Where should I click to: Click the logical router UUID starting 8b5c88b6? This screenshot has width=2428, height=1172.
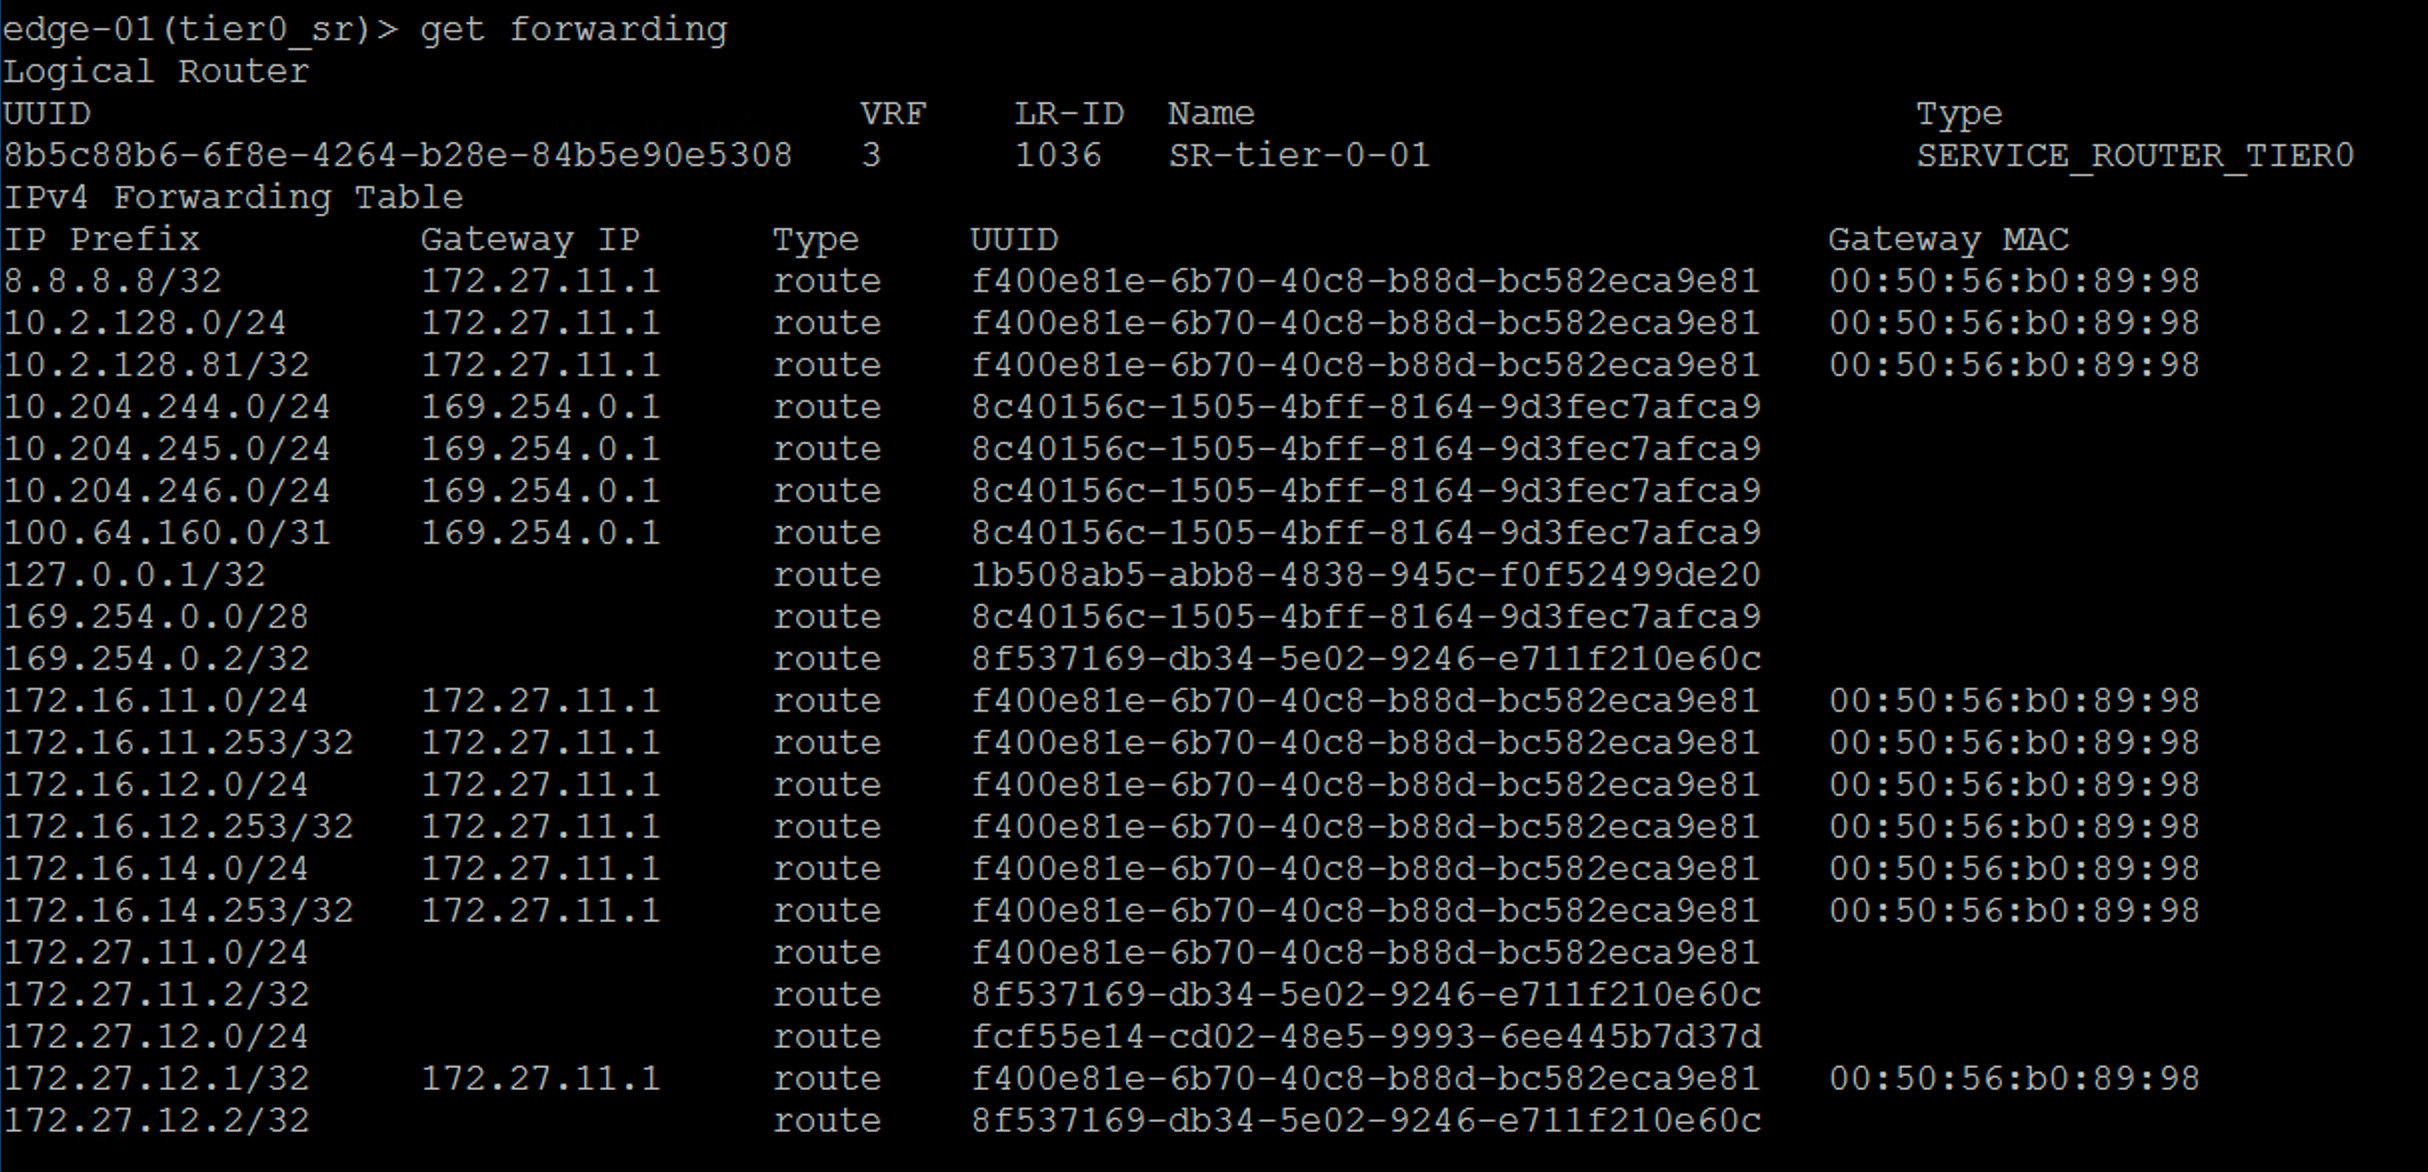click(397, 156)
